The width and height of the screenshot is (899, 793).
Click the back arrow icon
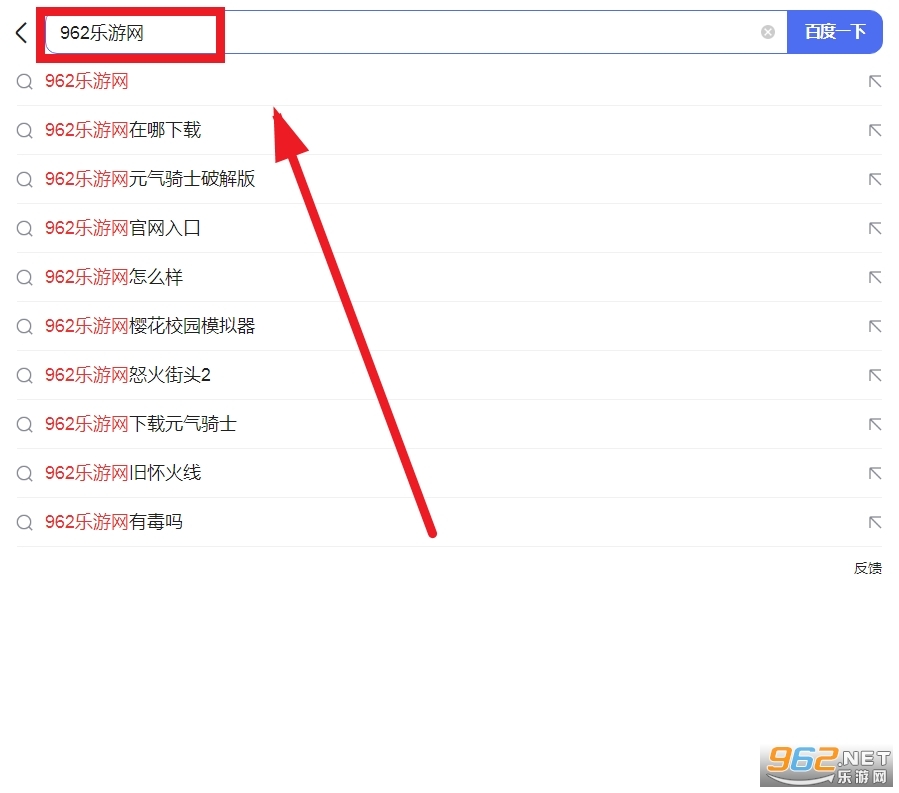pos(22,33)
